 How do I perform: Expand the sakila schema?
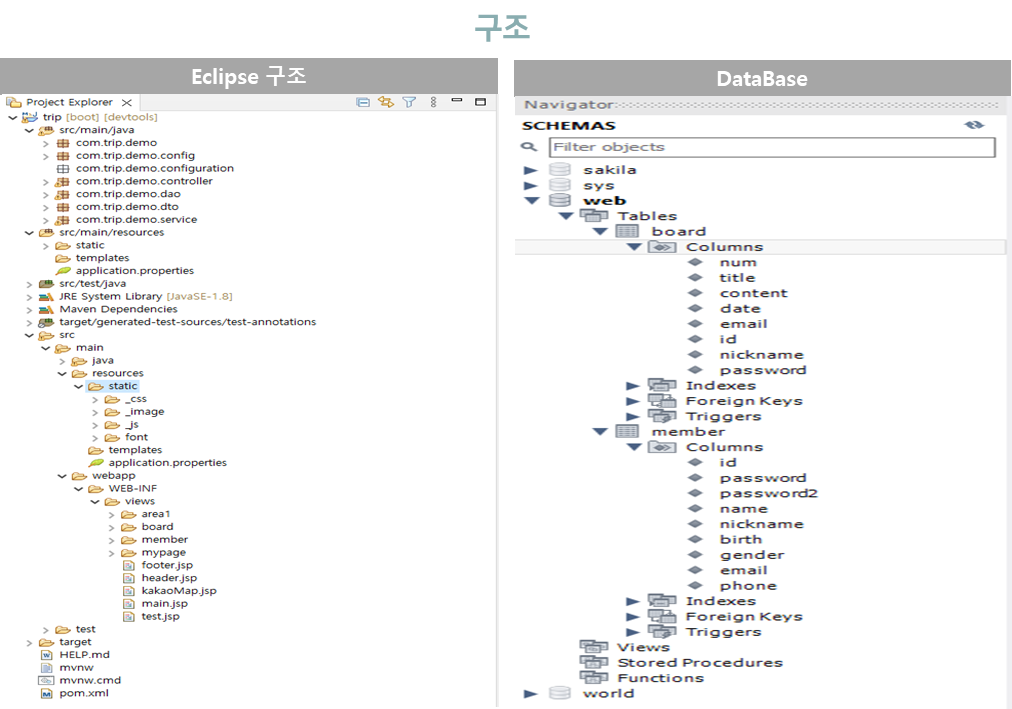point(531,170)
